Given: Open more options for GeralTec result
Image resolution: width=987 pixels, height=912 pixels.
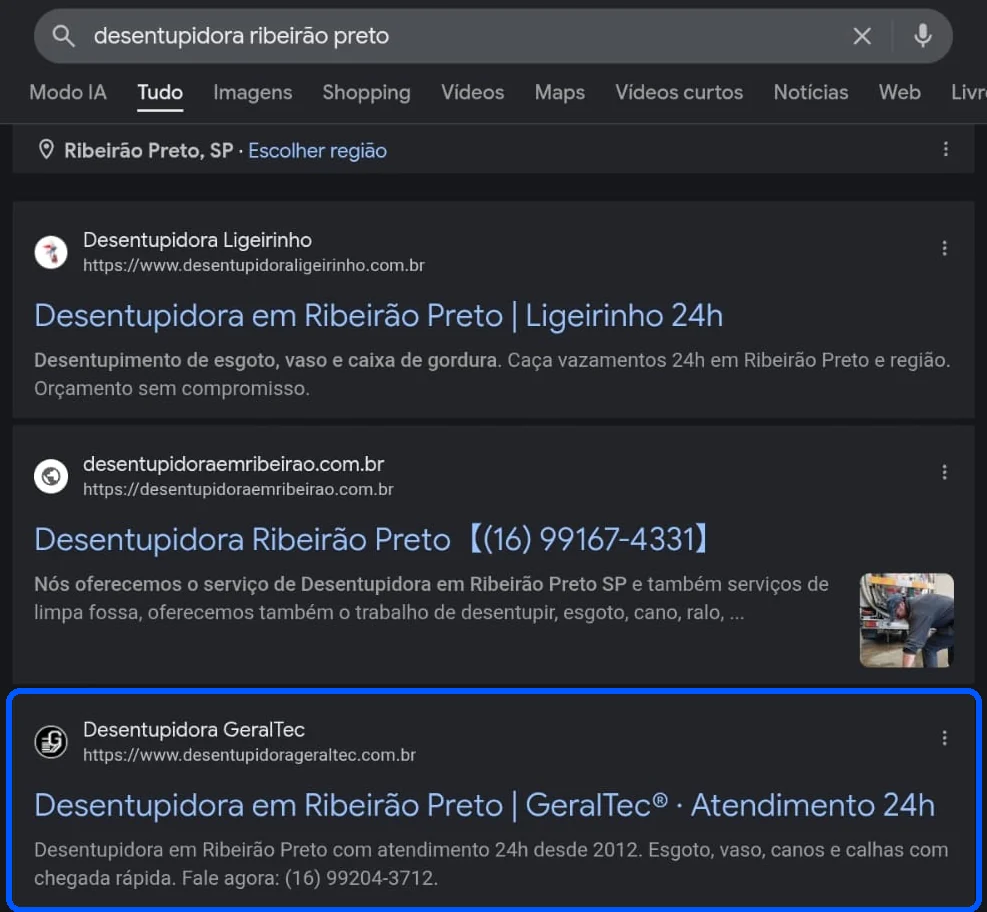Looking at the screenshot, I should coord(944,738).
